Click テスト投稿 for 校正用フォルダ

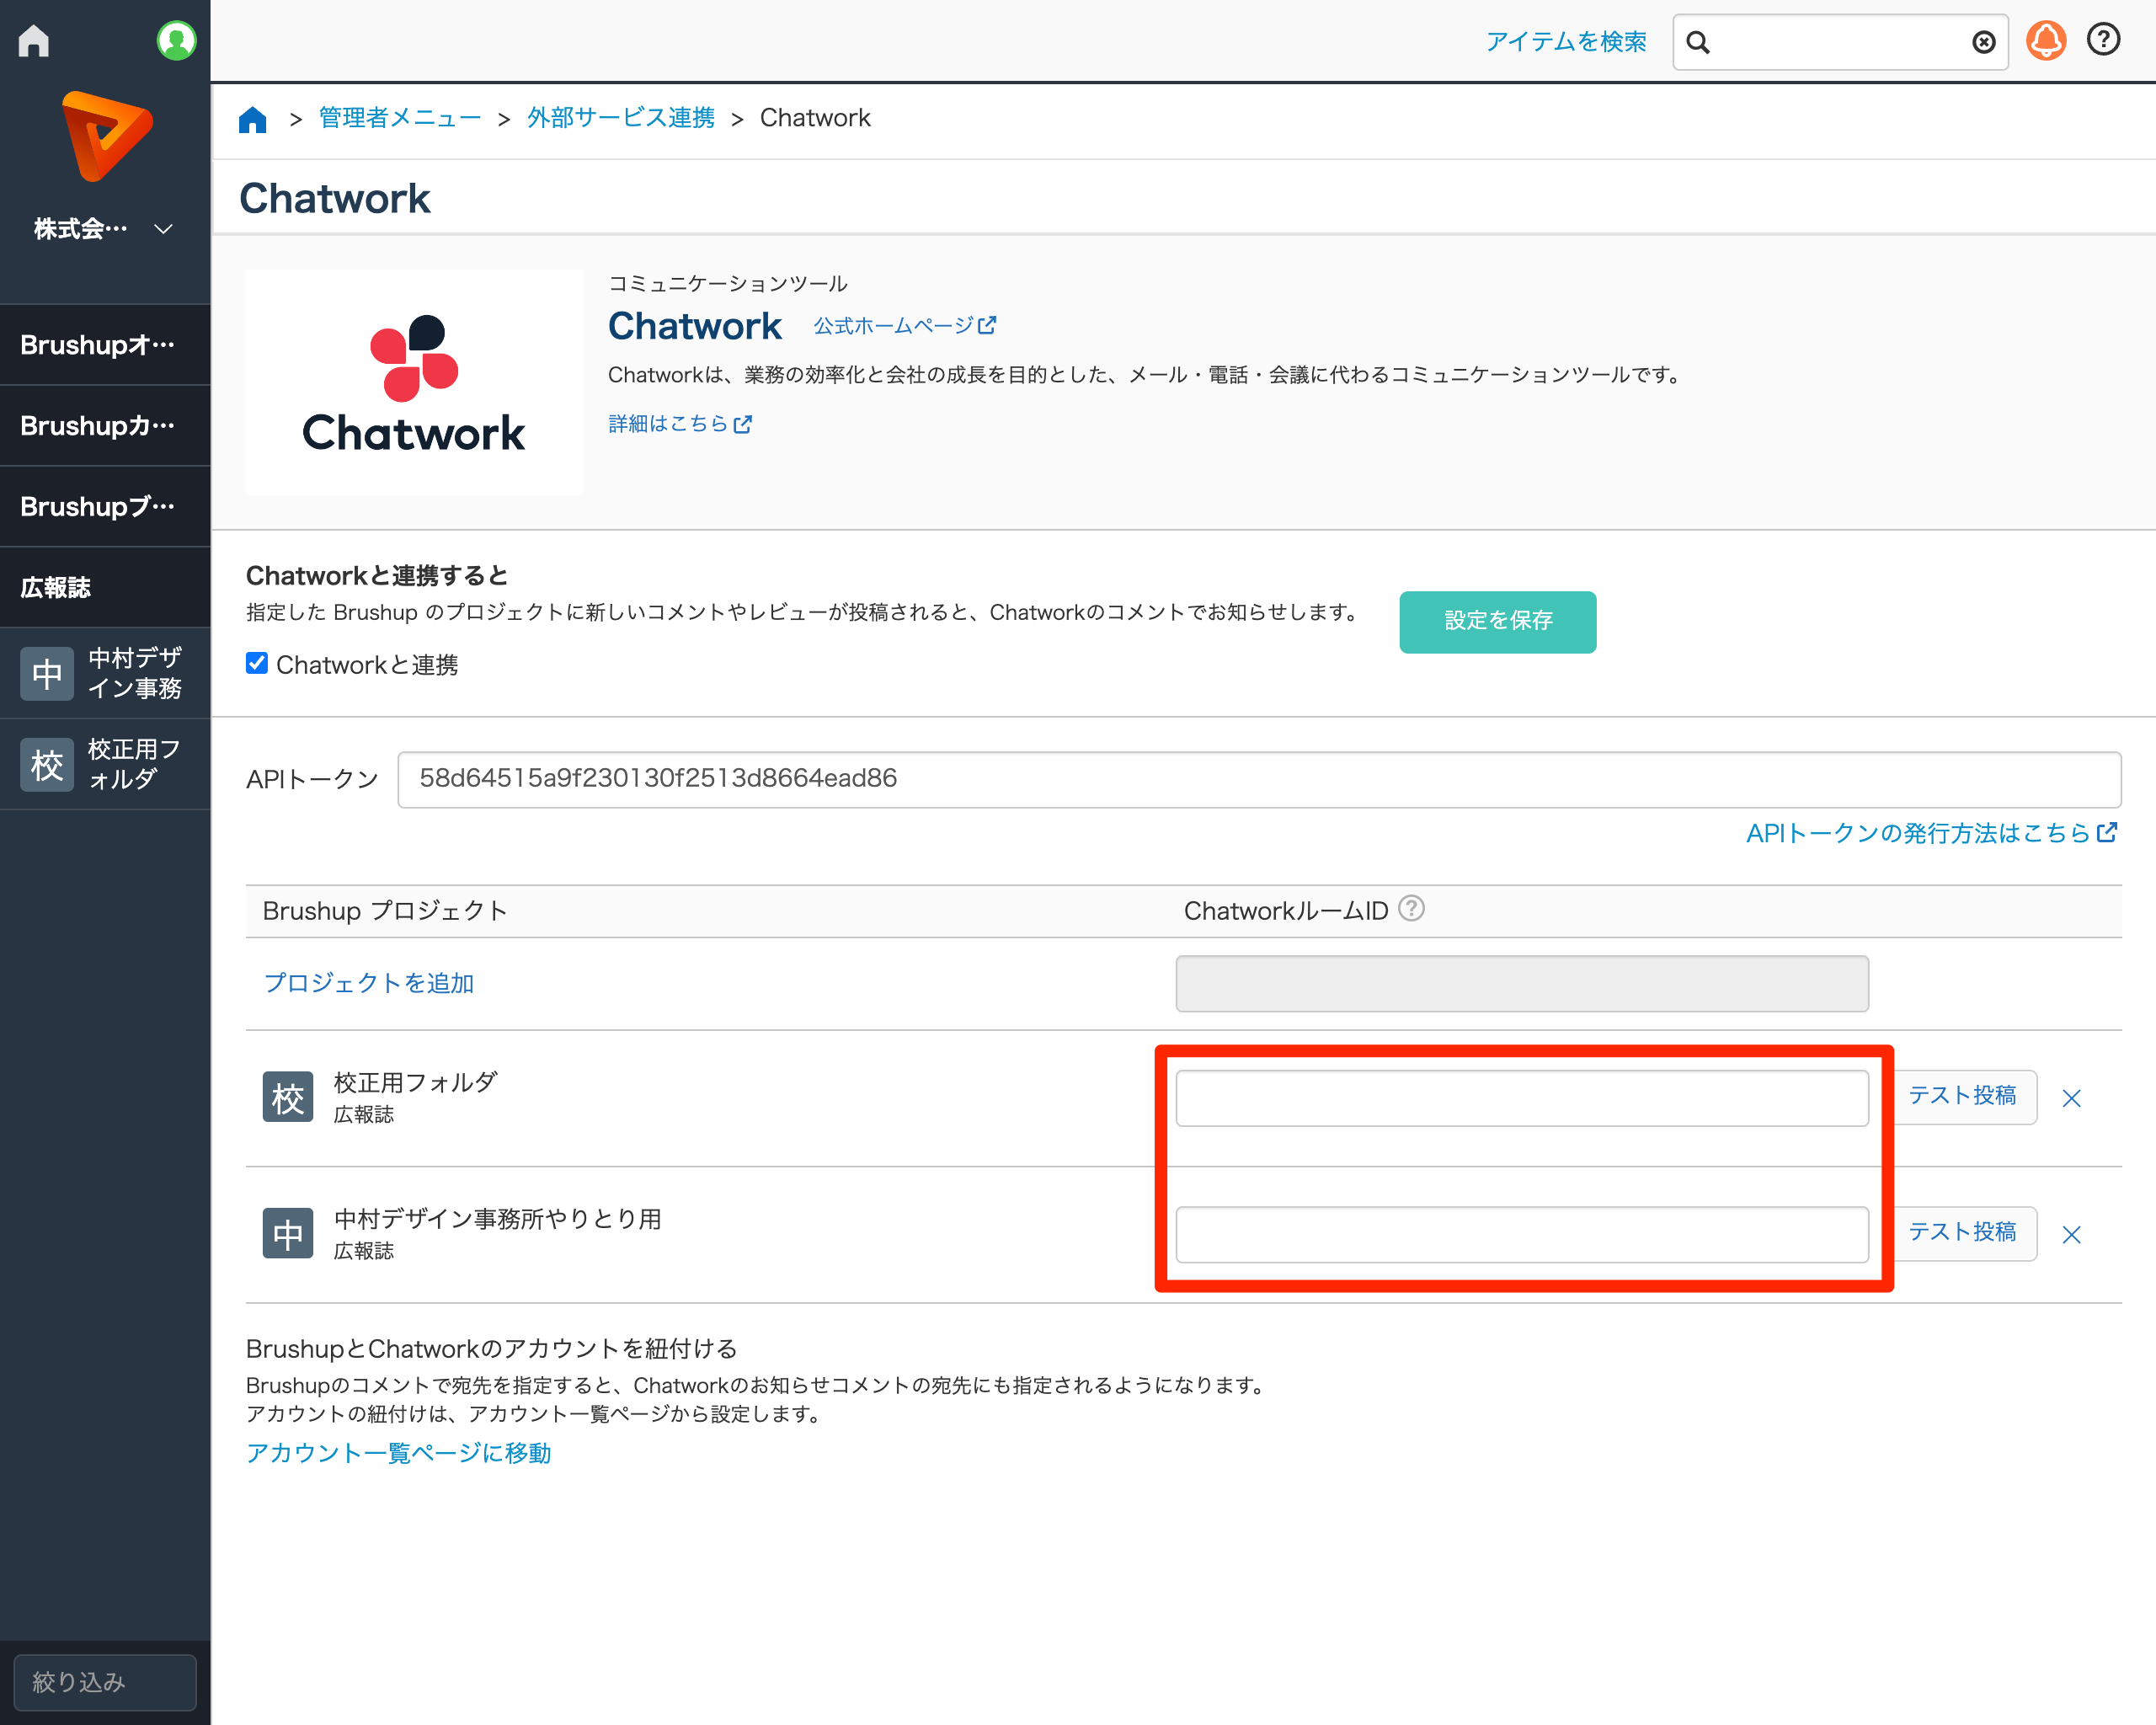click(1962, 1096)
